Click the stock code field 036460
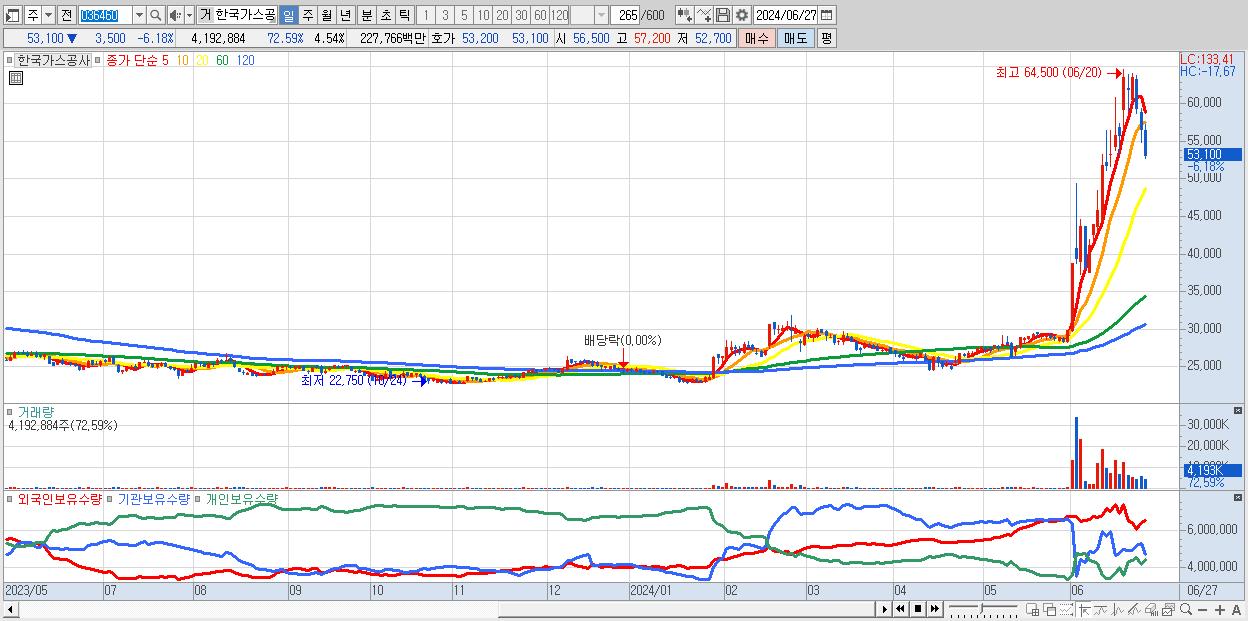This screenshot has width=1248, height=621. point(104,15)
